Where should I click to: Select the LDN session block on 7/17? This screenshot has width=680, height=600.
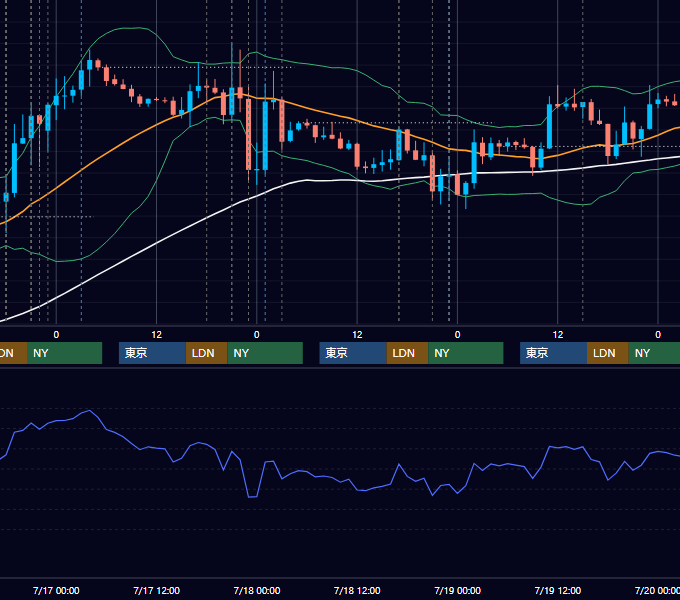206,353
